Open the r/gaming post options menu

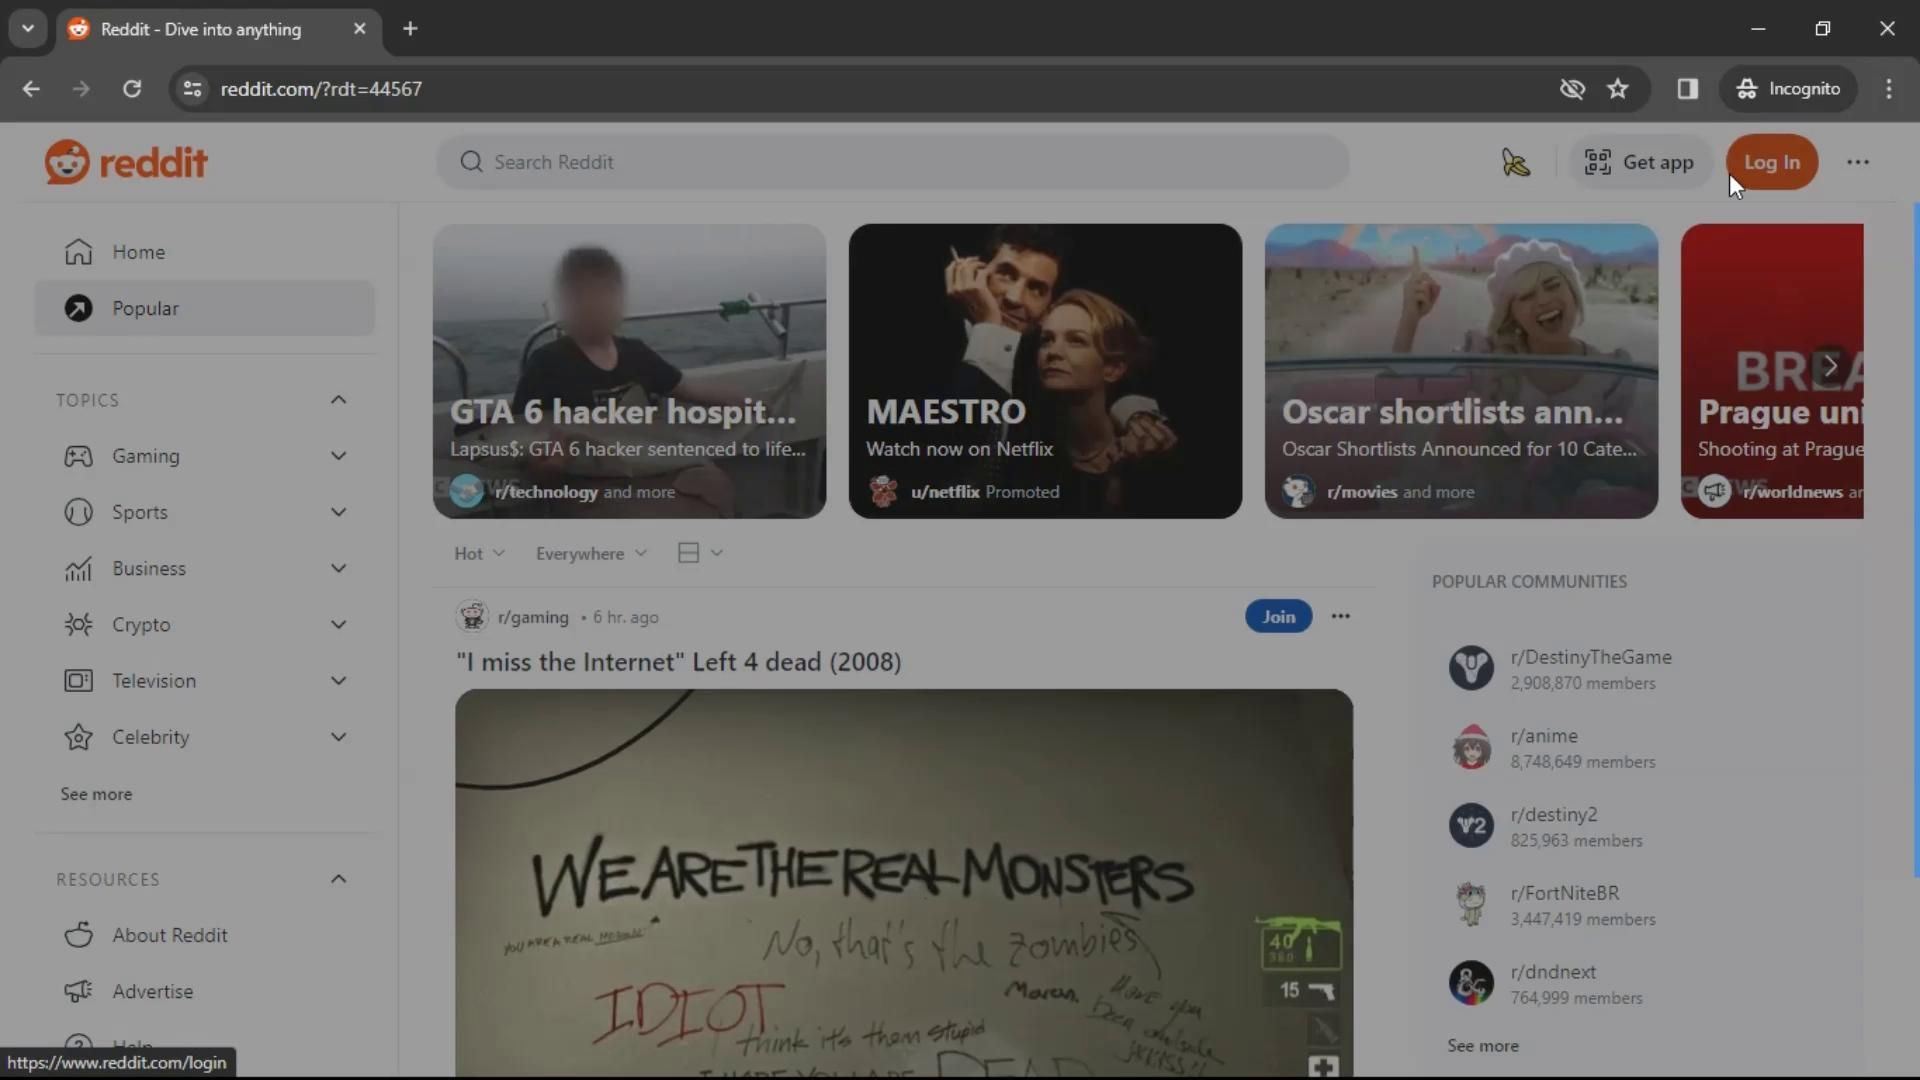pyautogui.click(x=1340, y=616)
